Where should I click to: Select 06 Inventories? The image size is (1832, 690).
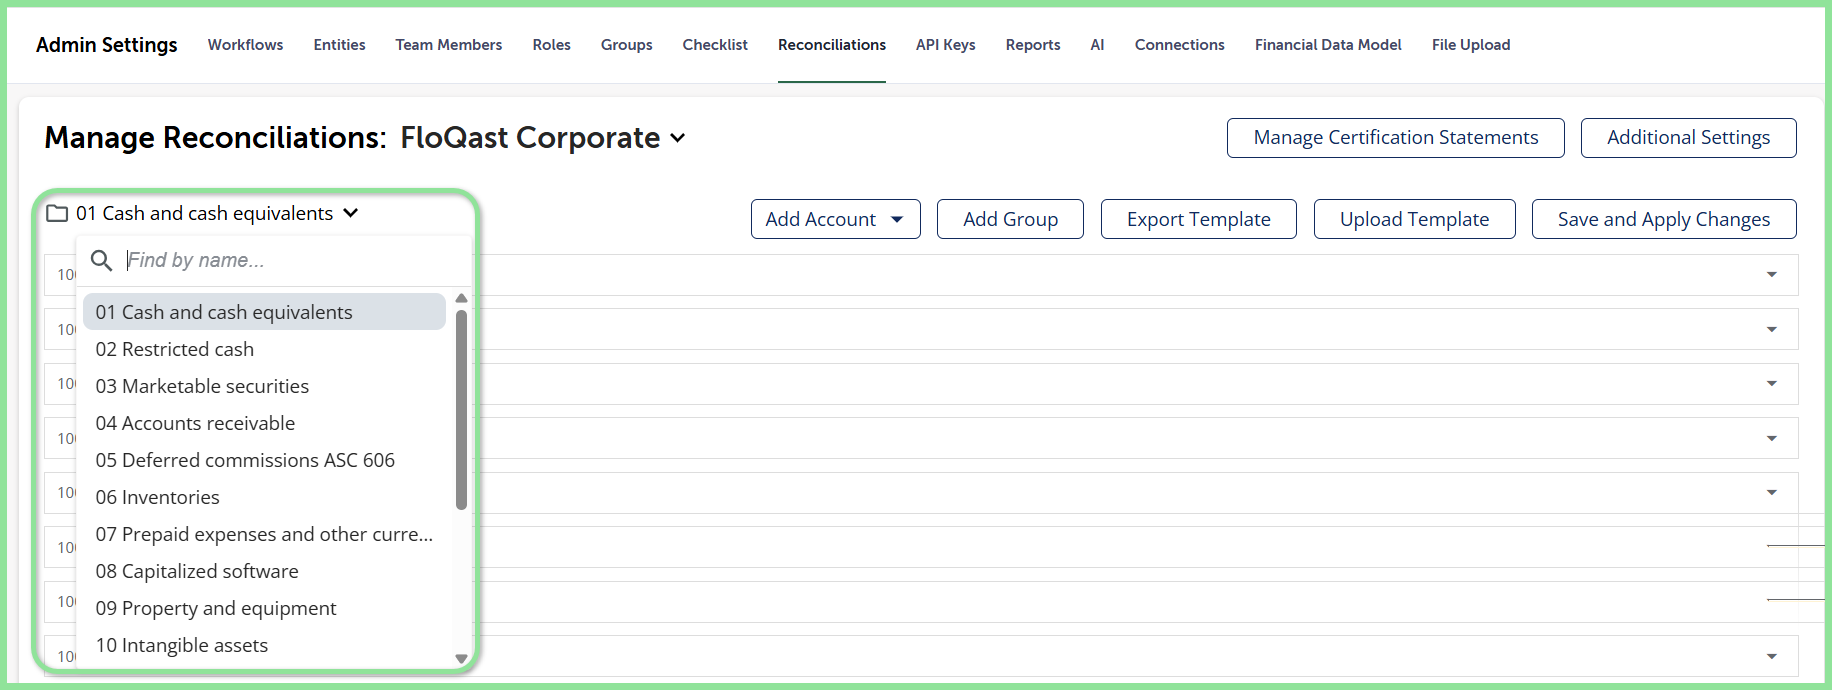[x=264, y=497]
